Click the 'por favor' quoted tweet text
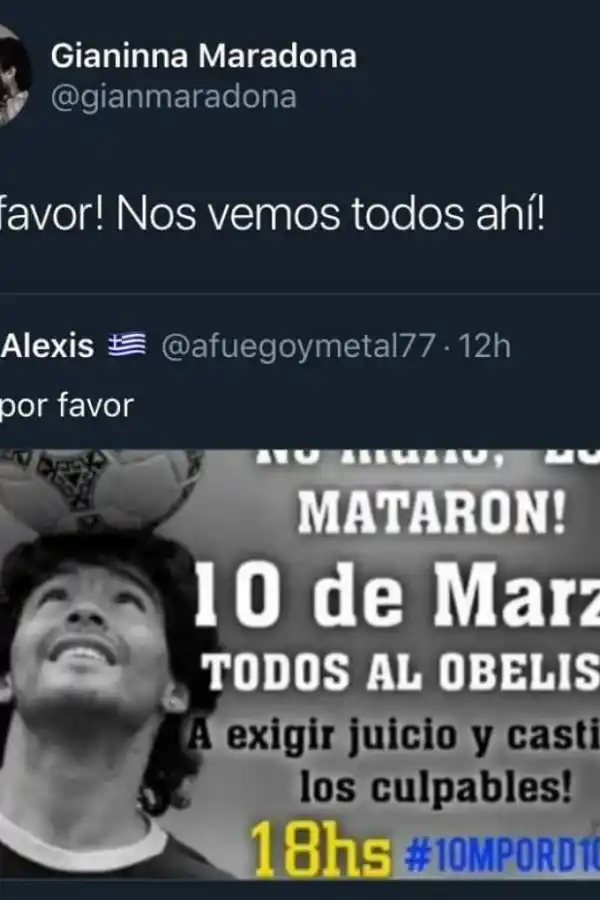This screenshot has height=900, width=600. point(67,405)
